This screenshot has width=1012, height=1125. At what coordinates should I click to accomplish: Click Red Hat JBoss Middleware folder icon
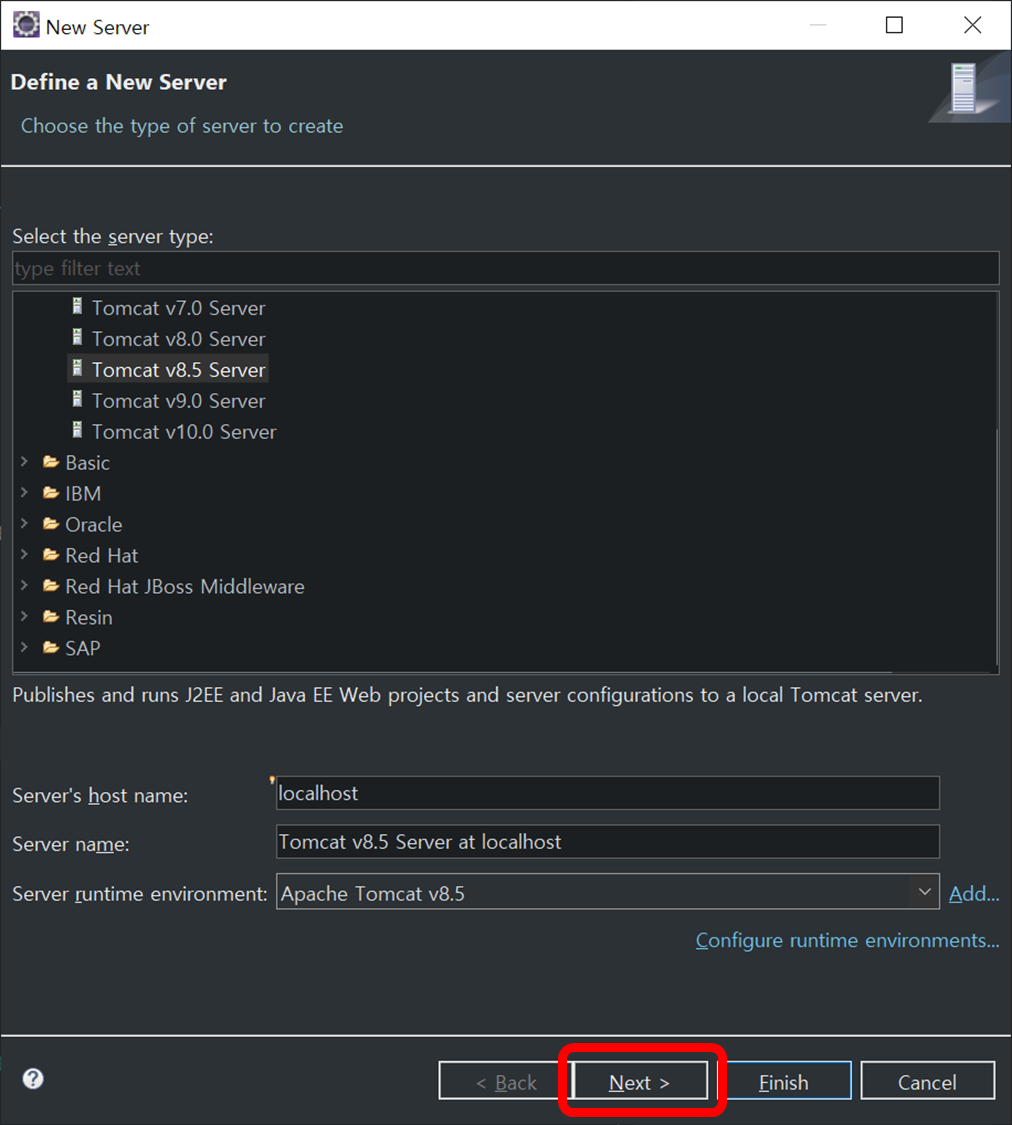coord(51,585)
